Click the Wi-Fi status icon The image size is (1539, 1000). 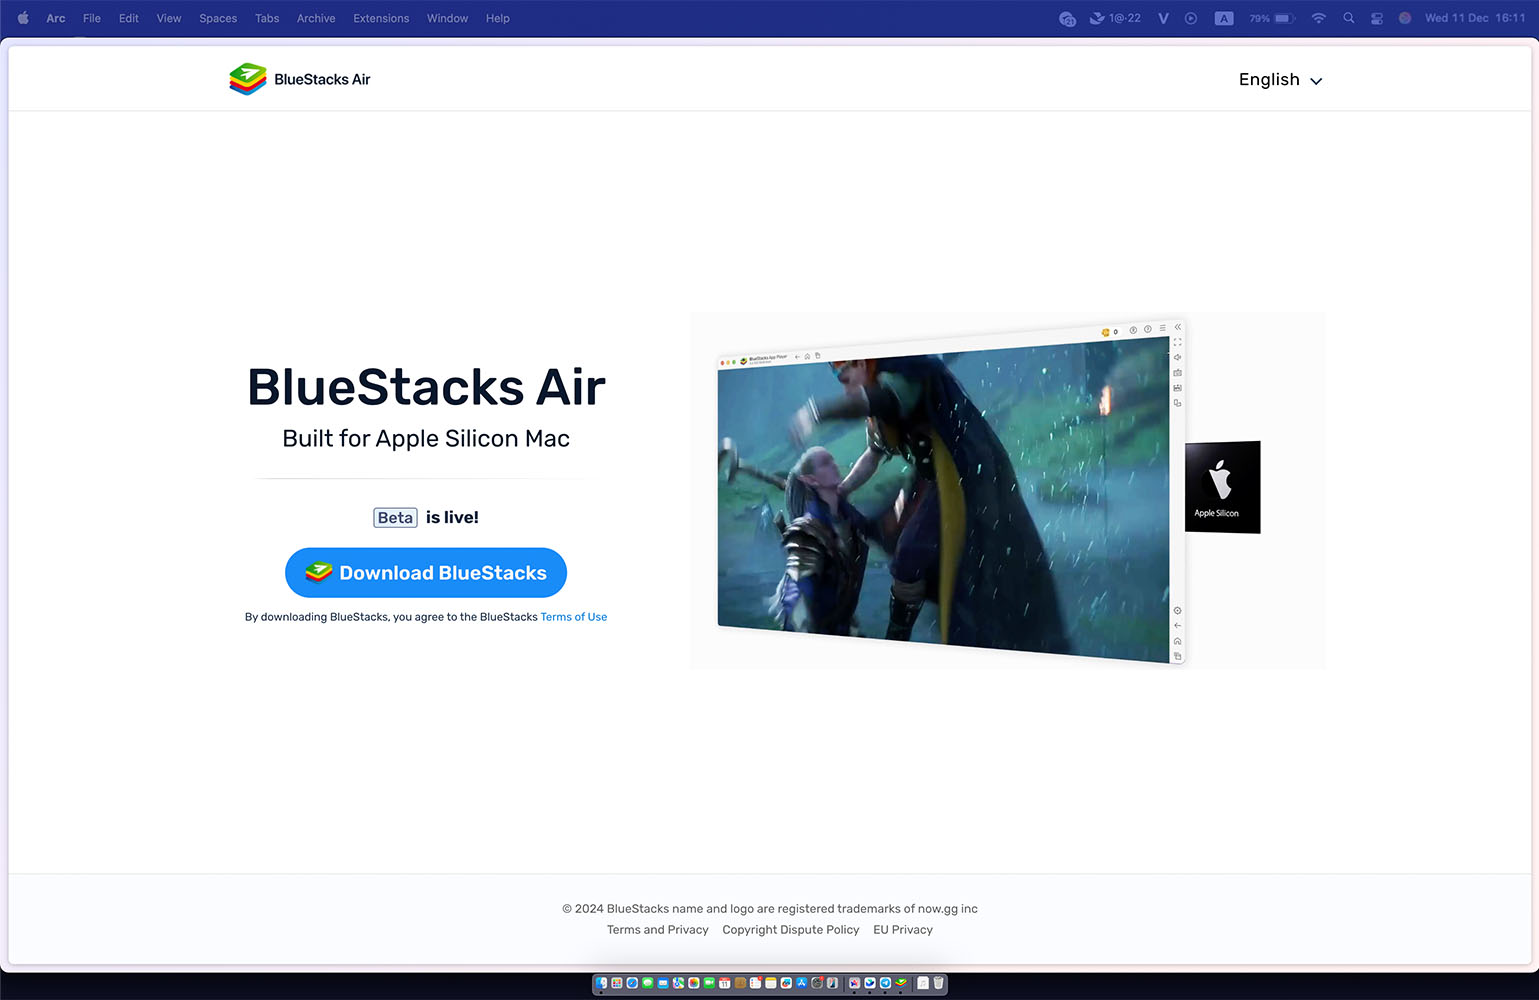[1319, 18]
